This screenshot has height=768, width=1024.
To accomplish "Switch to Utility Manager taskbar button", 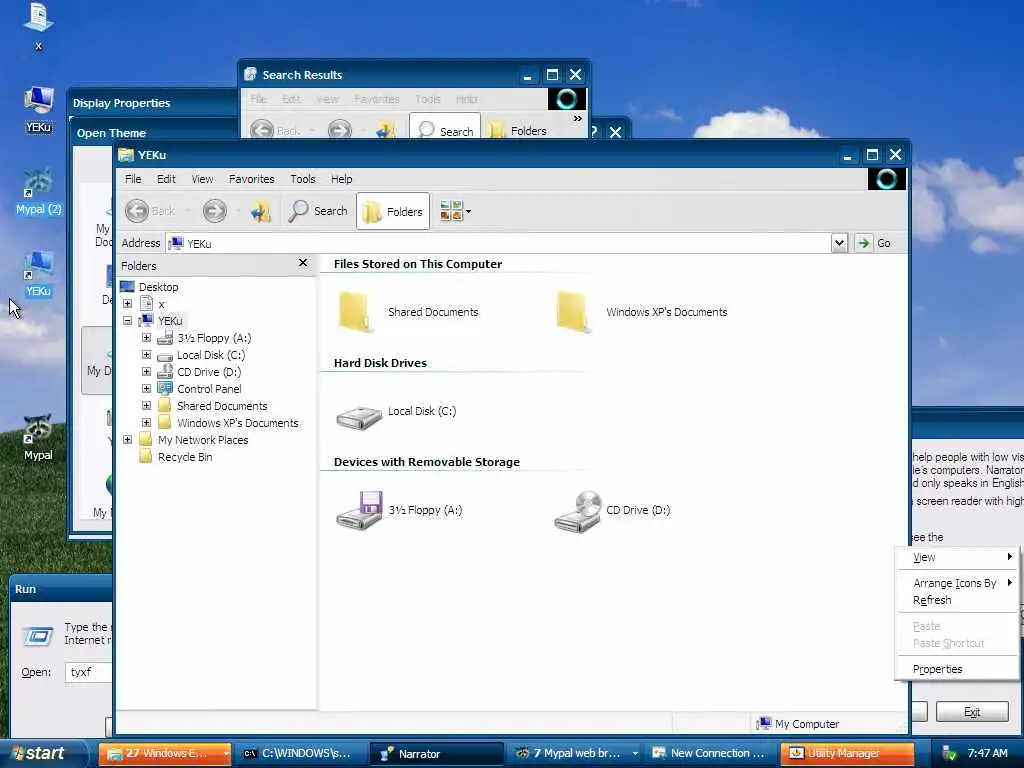I will pos(846,754).
